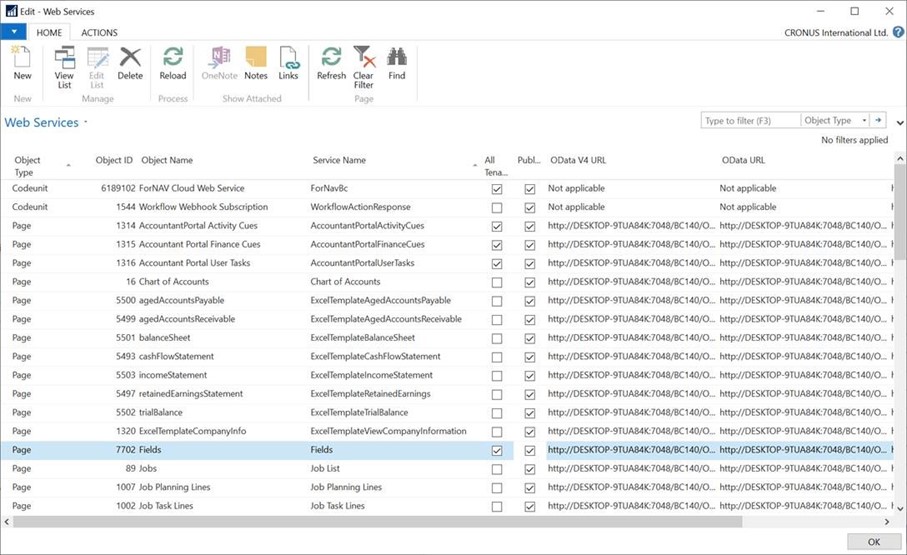Delete the selected web service
Viewport: 907px width, 555px height.
pyautogui.click(x=130, y=63)
